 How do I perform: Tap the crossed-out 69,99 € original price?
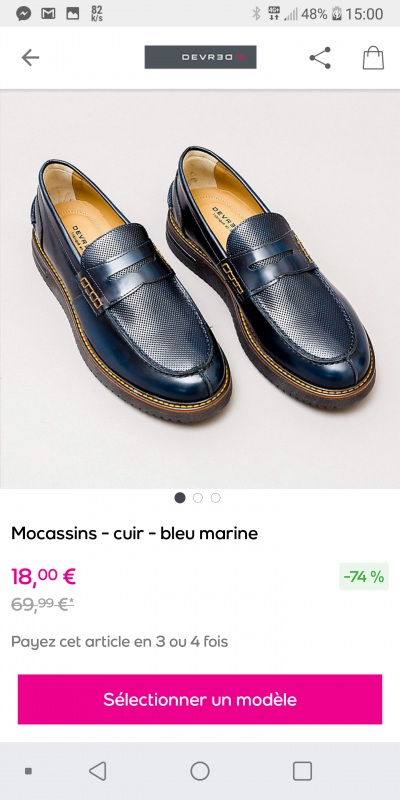pos(42,605)
